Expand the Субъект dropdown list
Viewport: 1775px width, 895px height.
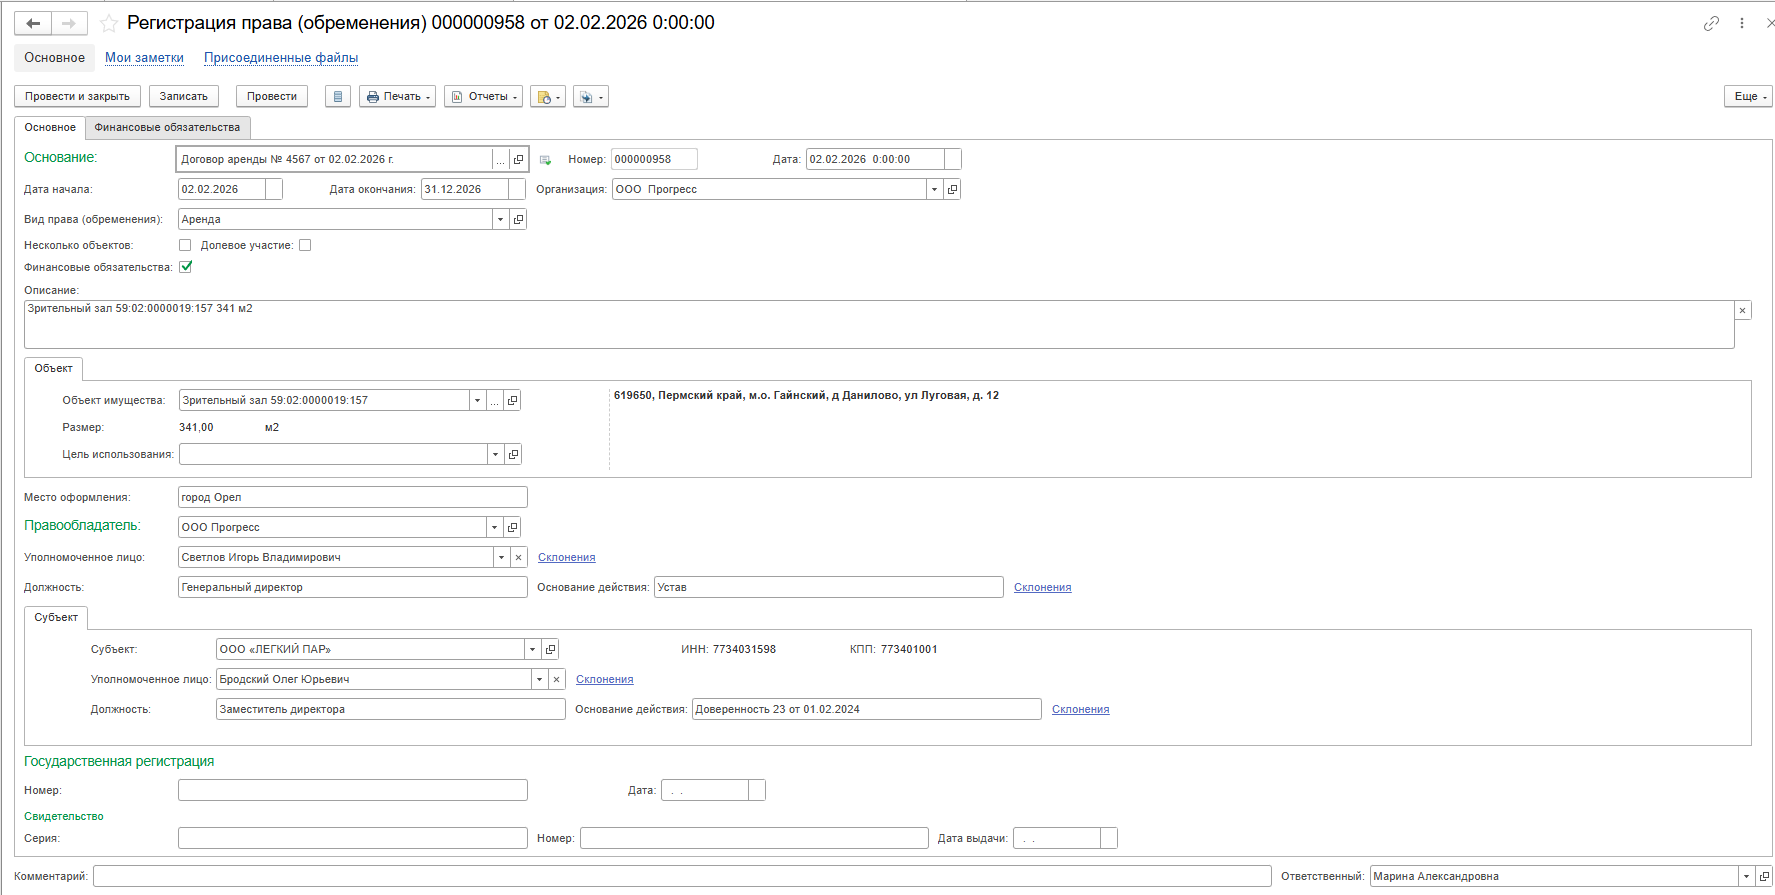(532, 649)
